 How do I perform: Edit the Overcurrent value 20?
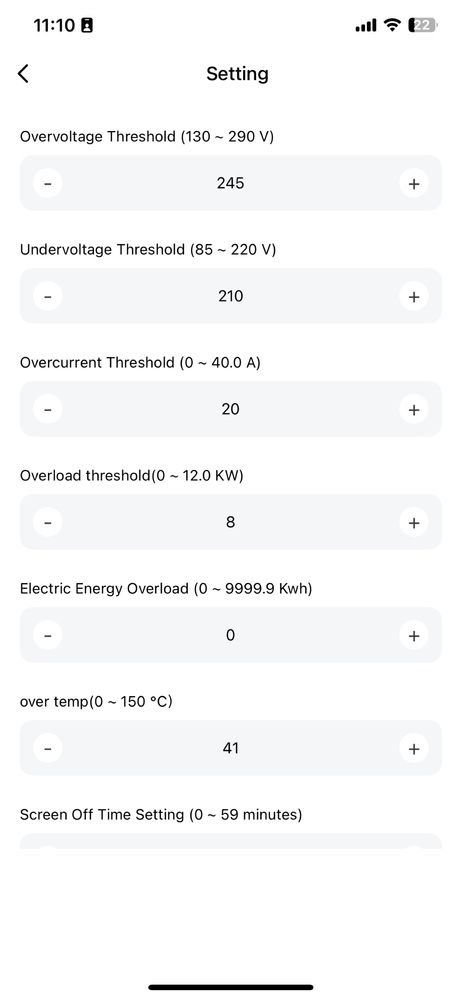click(x=231, y=409)
